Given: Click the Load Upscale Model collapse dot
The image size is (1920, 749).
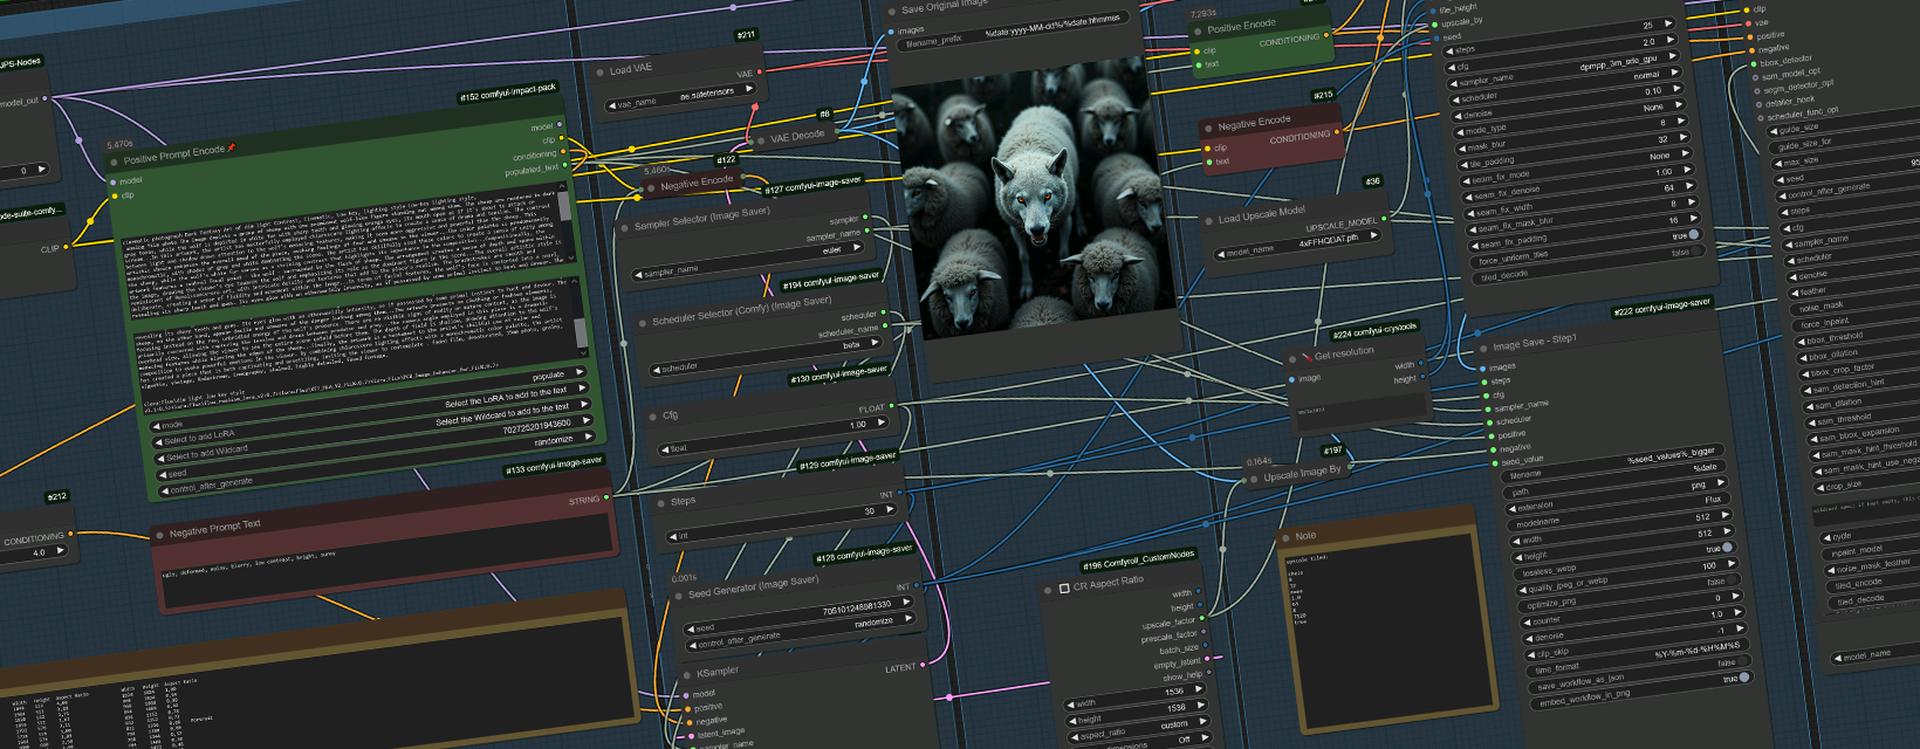Looking at the screenshot, I should tap(1208, 221).
